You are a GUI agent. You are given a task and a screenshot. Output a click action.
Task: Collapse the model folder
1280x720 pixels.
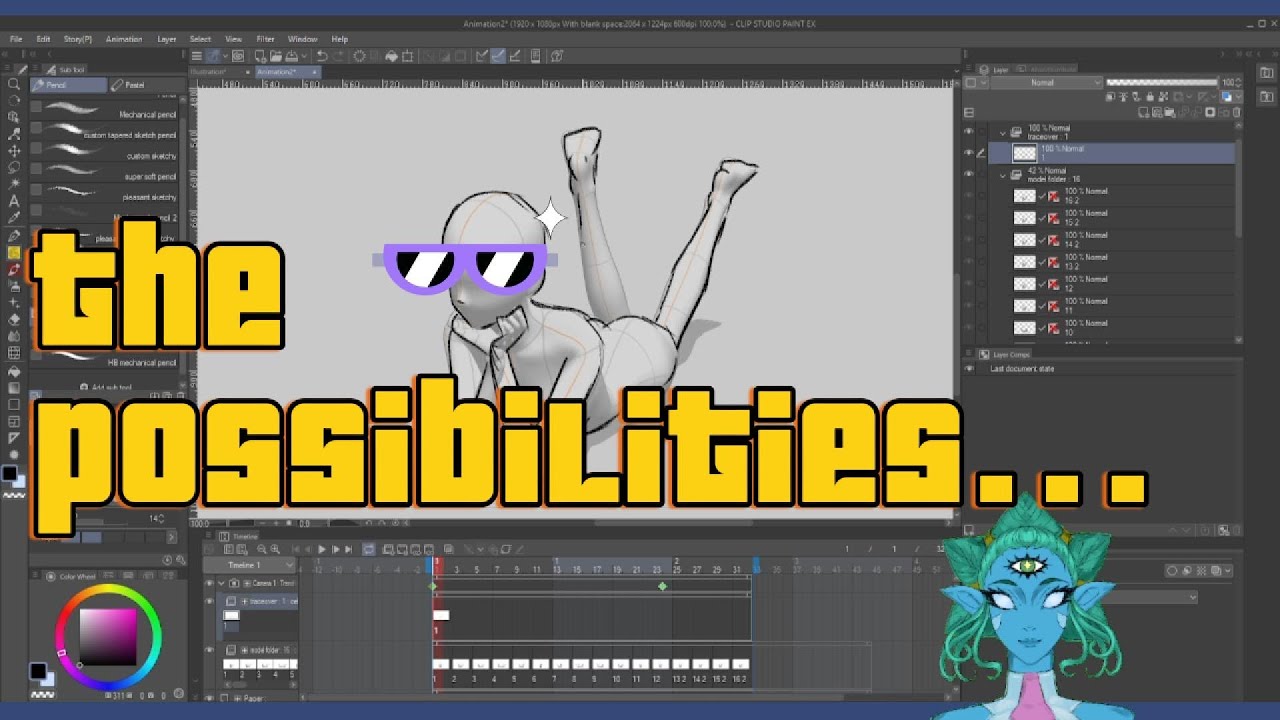point(1003,175)
